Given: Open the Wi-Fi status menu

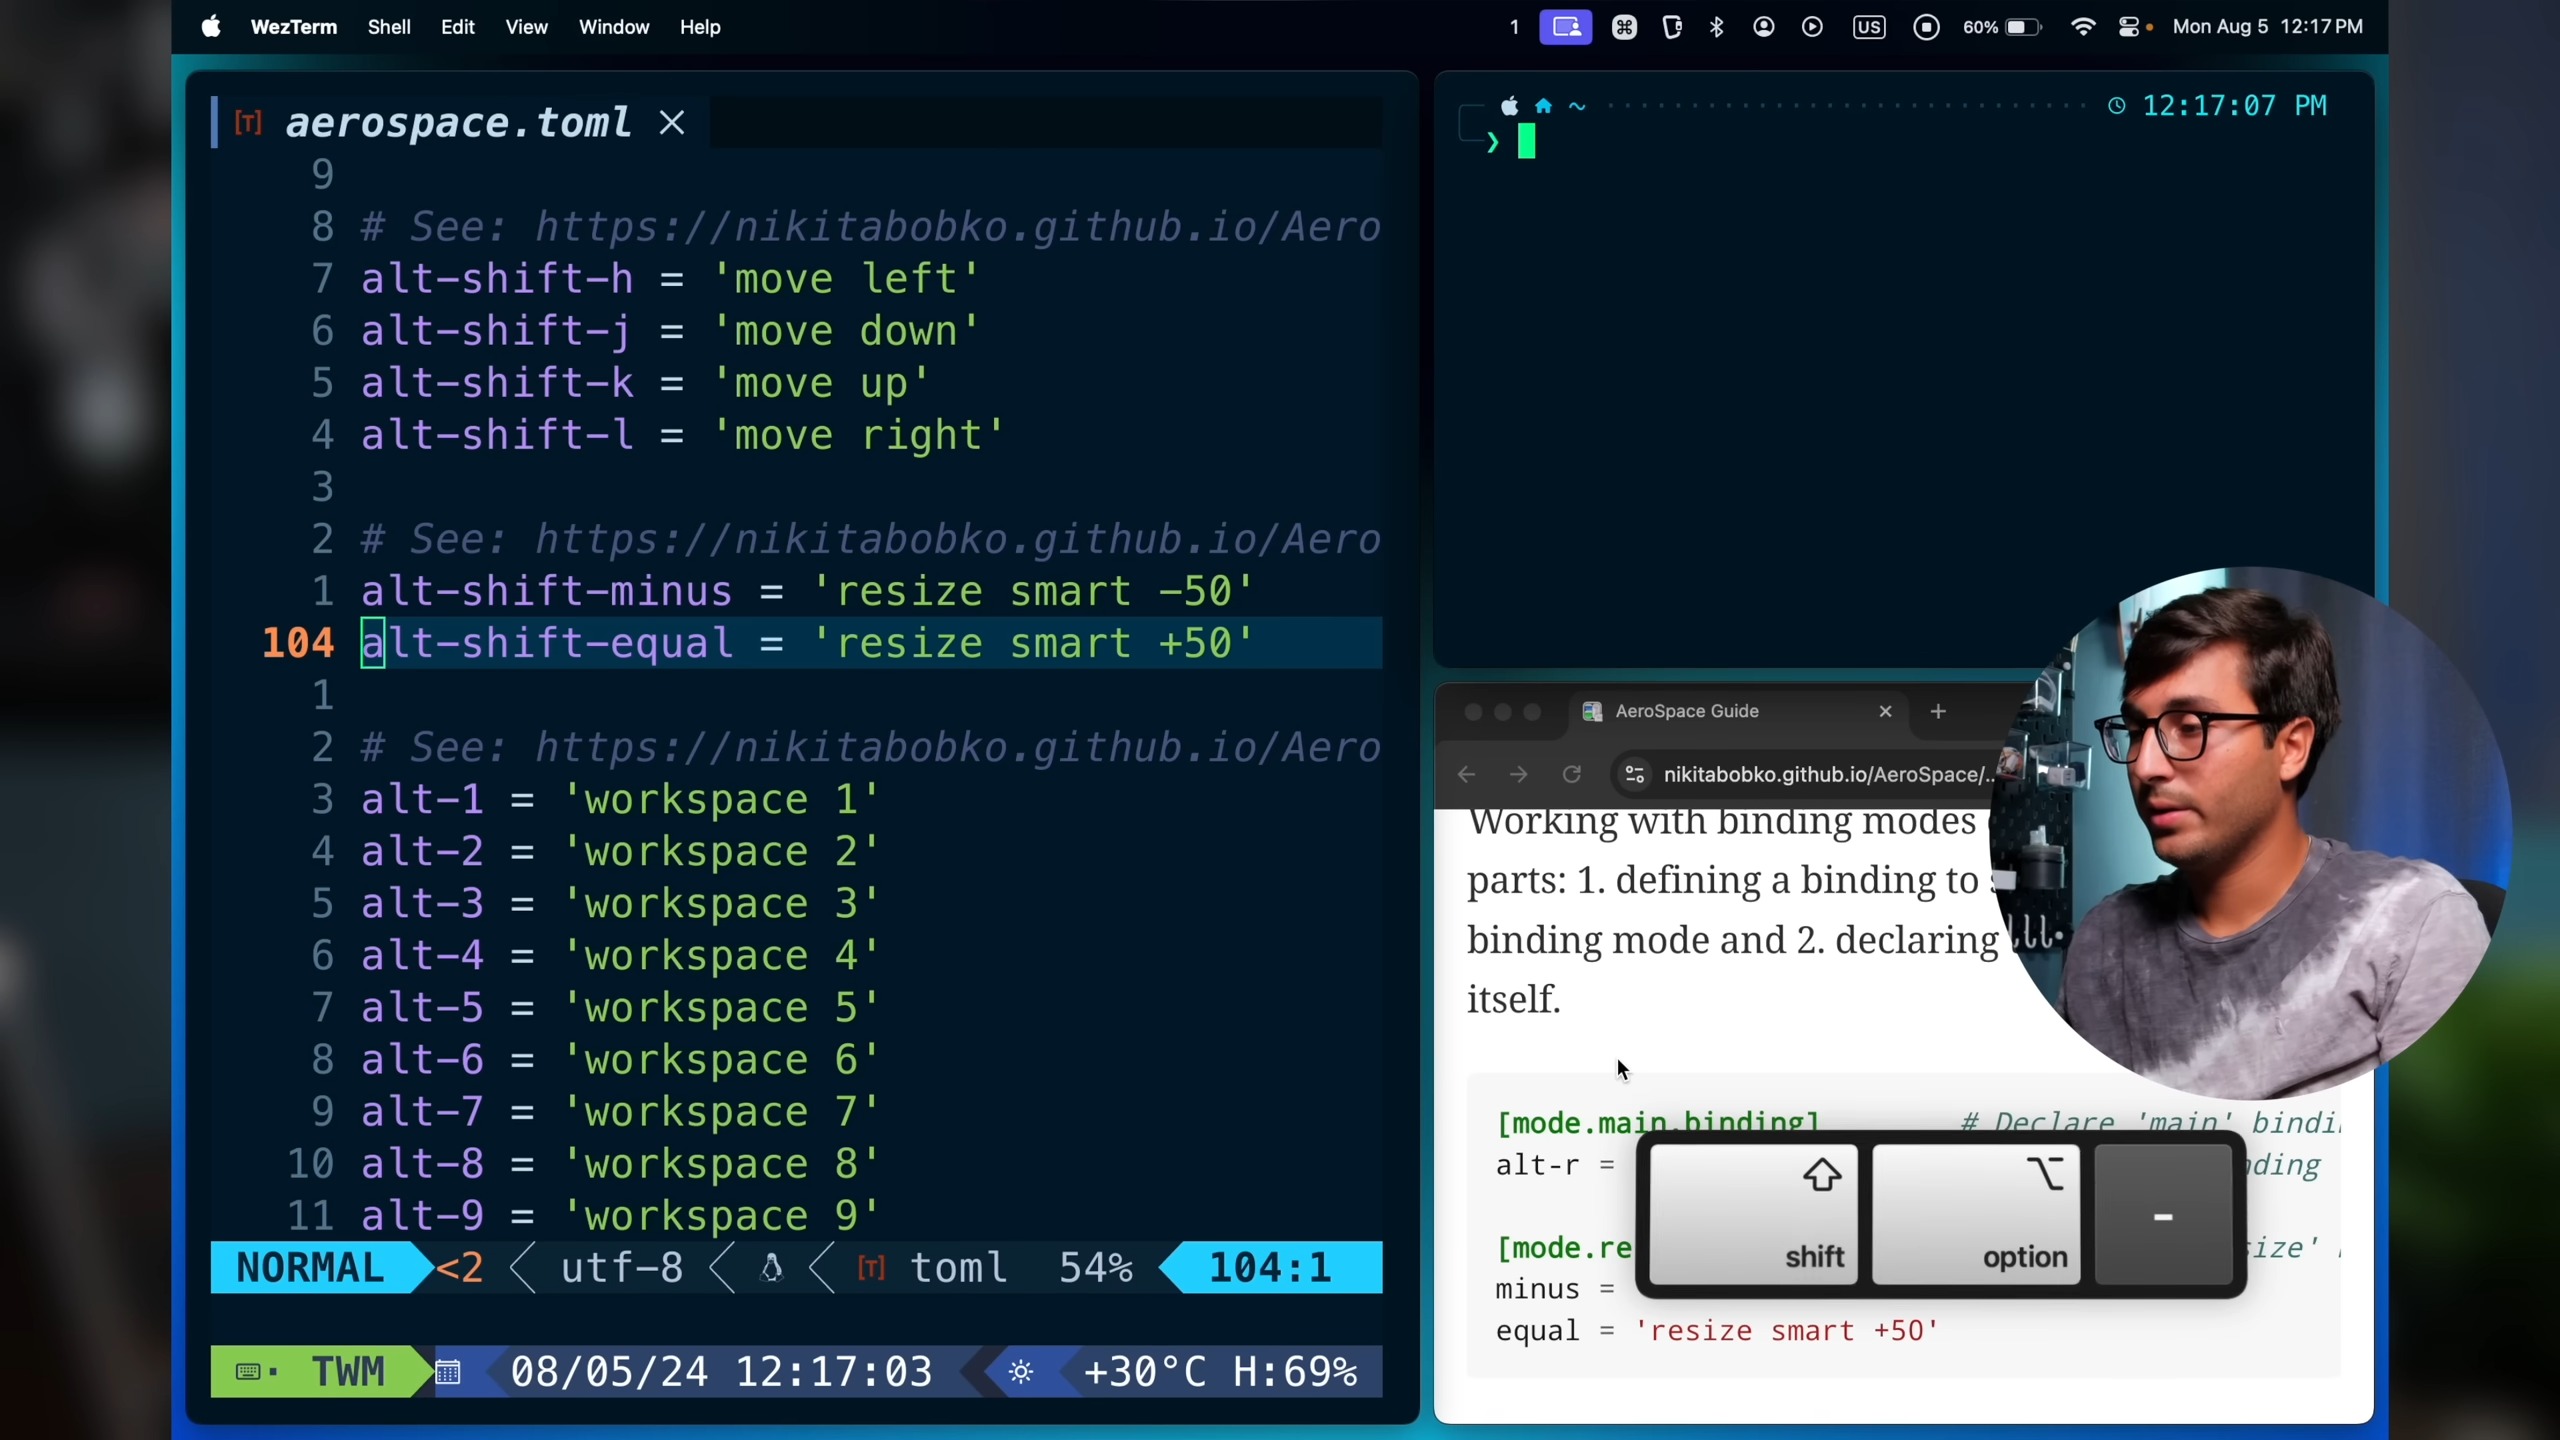Looking at the screenshot, I should [2082, 27].
